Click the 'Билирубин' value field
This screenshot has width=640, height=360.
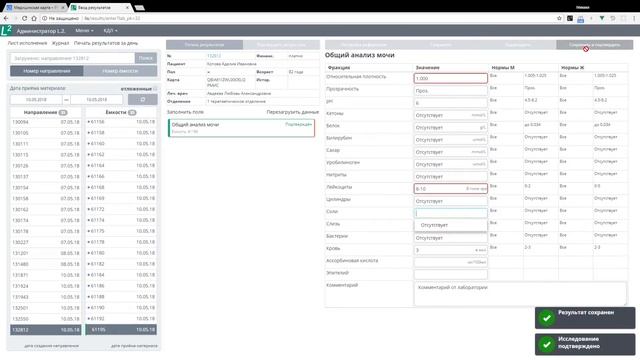451,140
